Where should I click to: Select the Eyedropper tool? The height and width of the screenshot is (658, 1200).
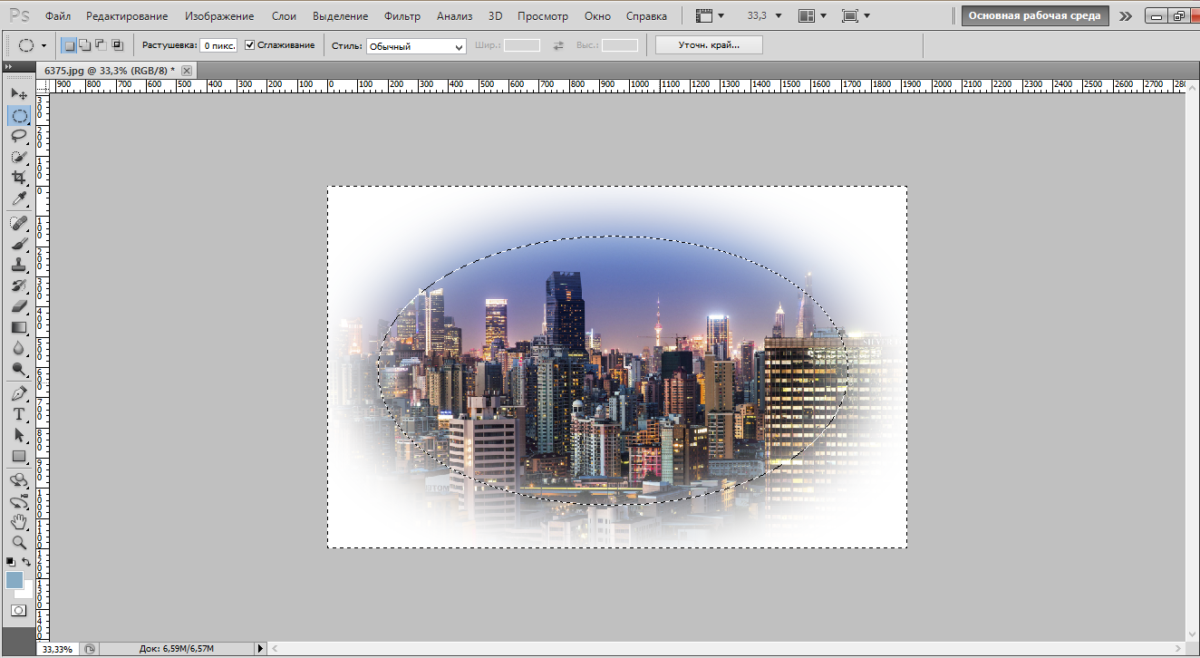[x=18, y=200]
